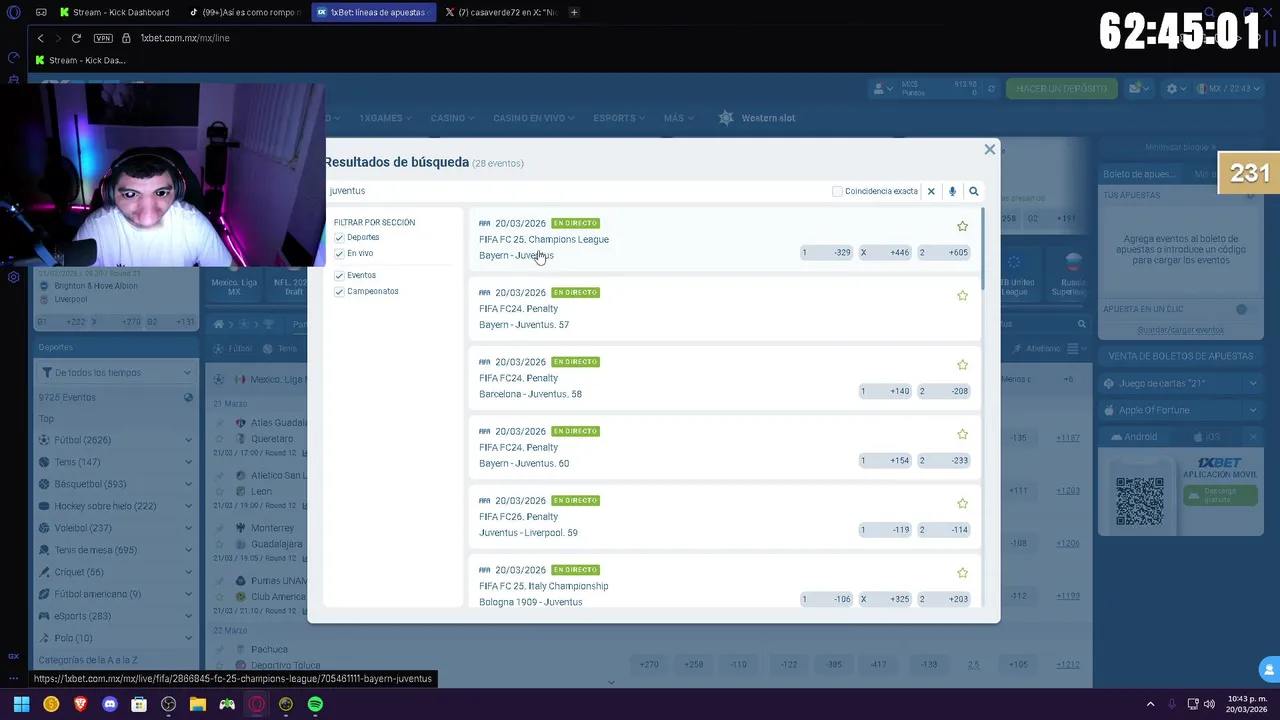Open Discord from taskbar

pos(110,704)
